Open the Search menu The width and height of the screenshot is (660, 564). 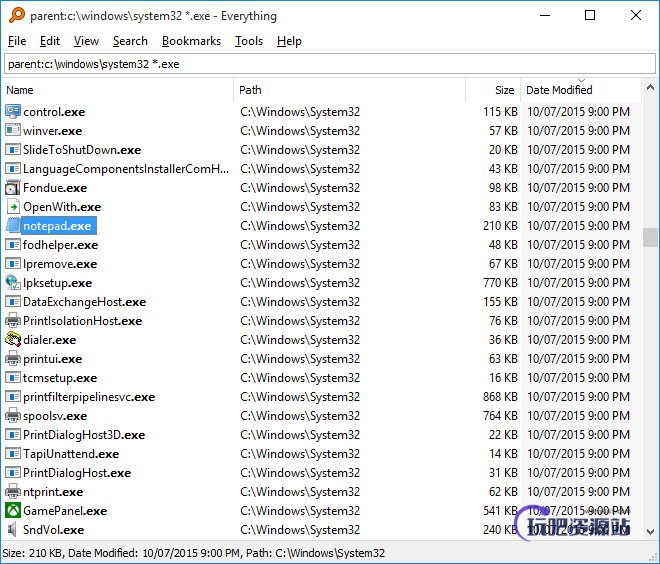pos(130,41)
